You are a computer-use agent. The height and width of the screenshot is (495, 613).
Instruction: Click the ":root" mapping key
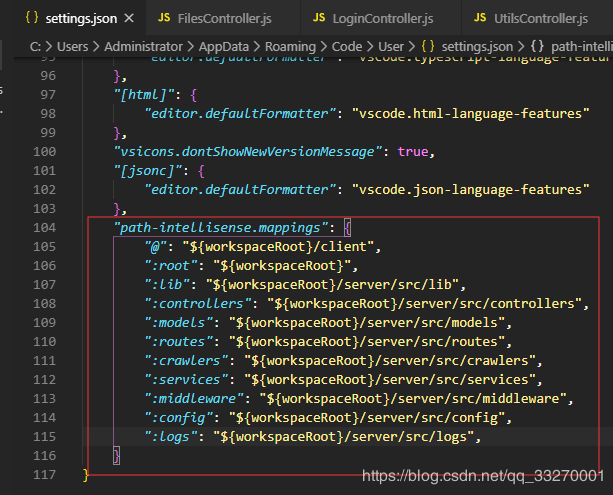(171, 266)
